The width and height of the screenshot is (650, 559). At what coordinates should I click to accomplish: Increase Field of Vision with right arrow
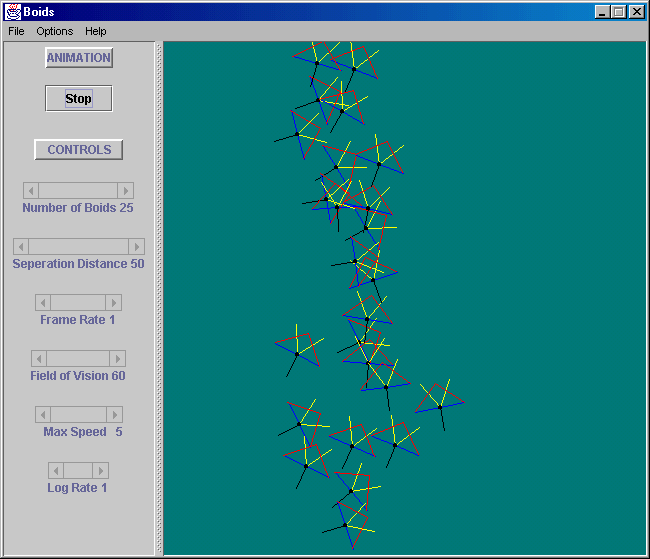coord(118,359)
